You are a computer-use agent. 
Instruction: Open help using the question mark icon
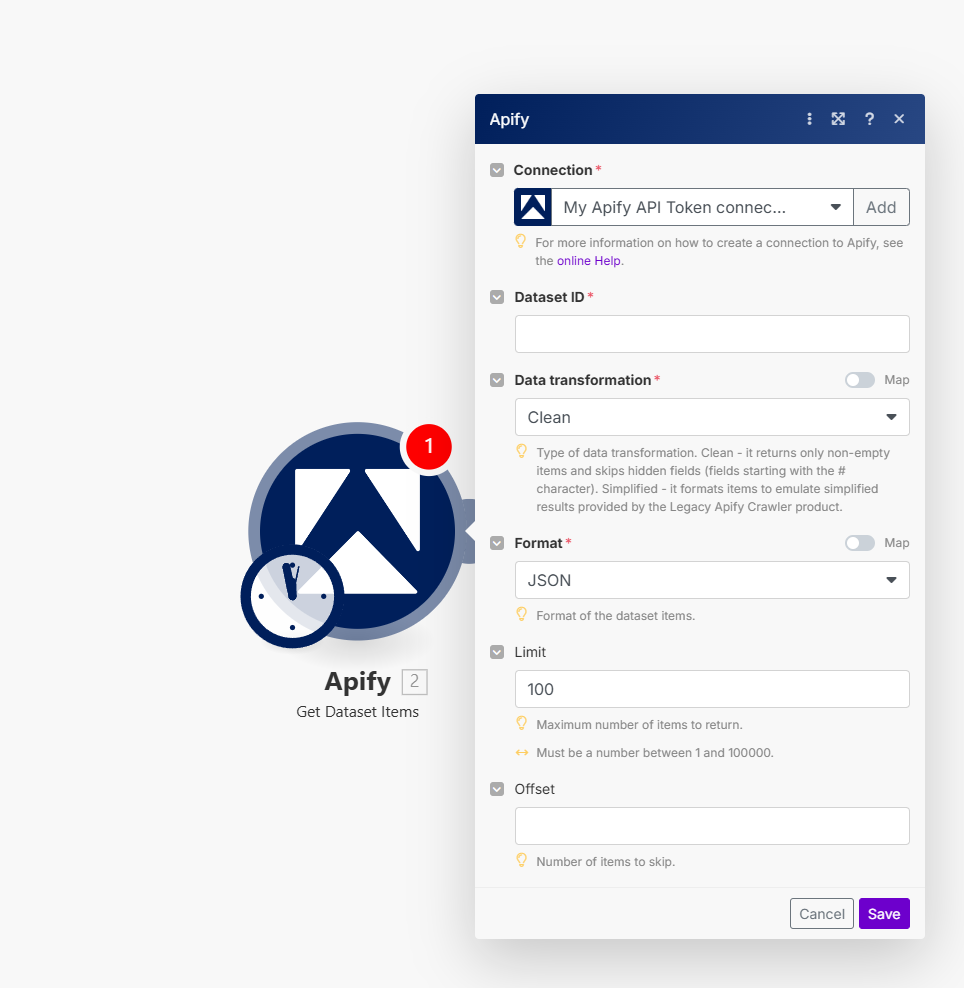pos(869,119)
